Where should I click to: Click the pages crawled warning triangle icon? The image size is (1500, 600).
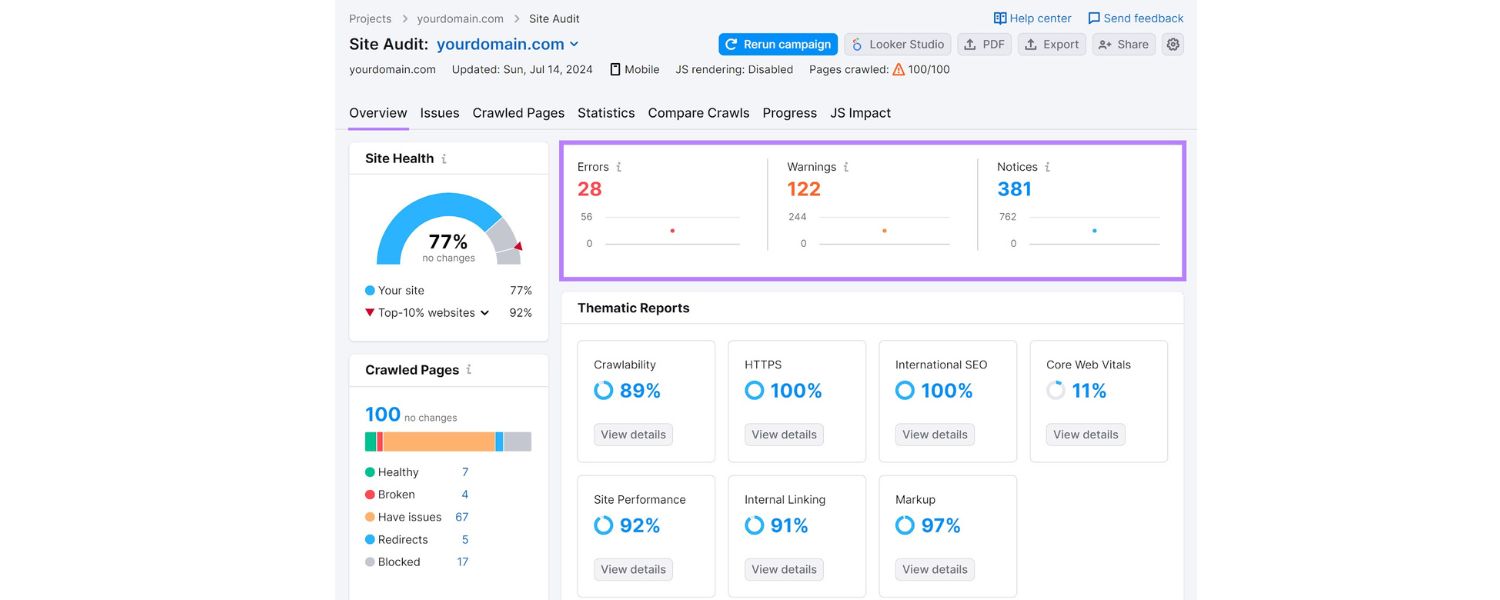898,70
